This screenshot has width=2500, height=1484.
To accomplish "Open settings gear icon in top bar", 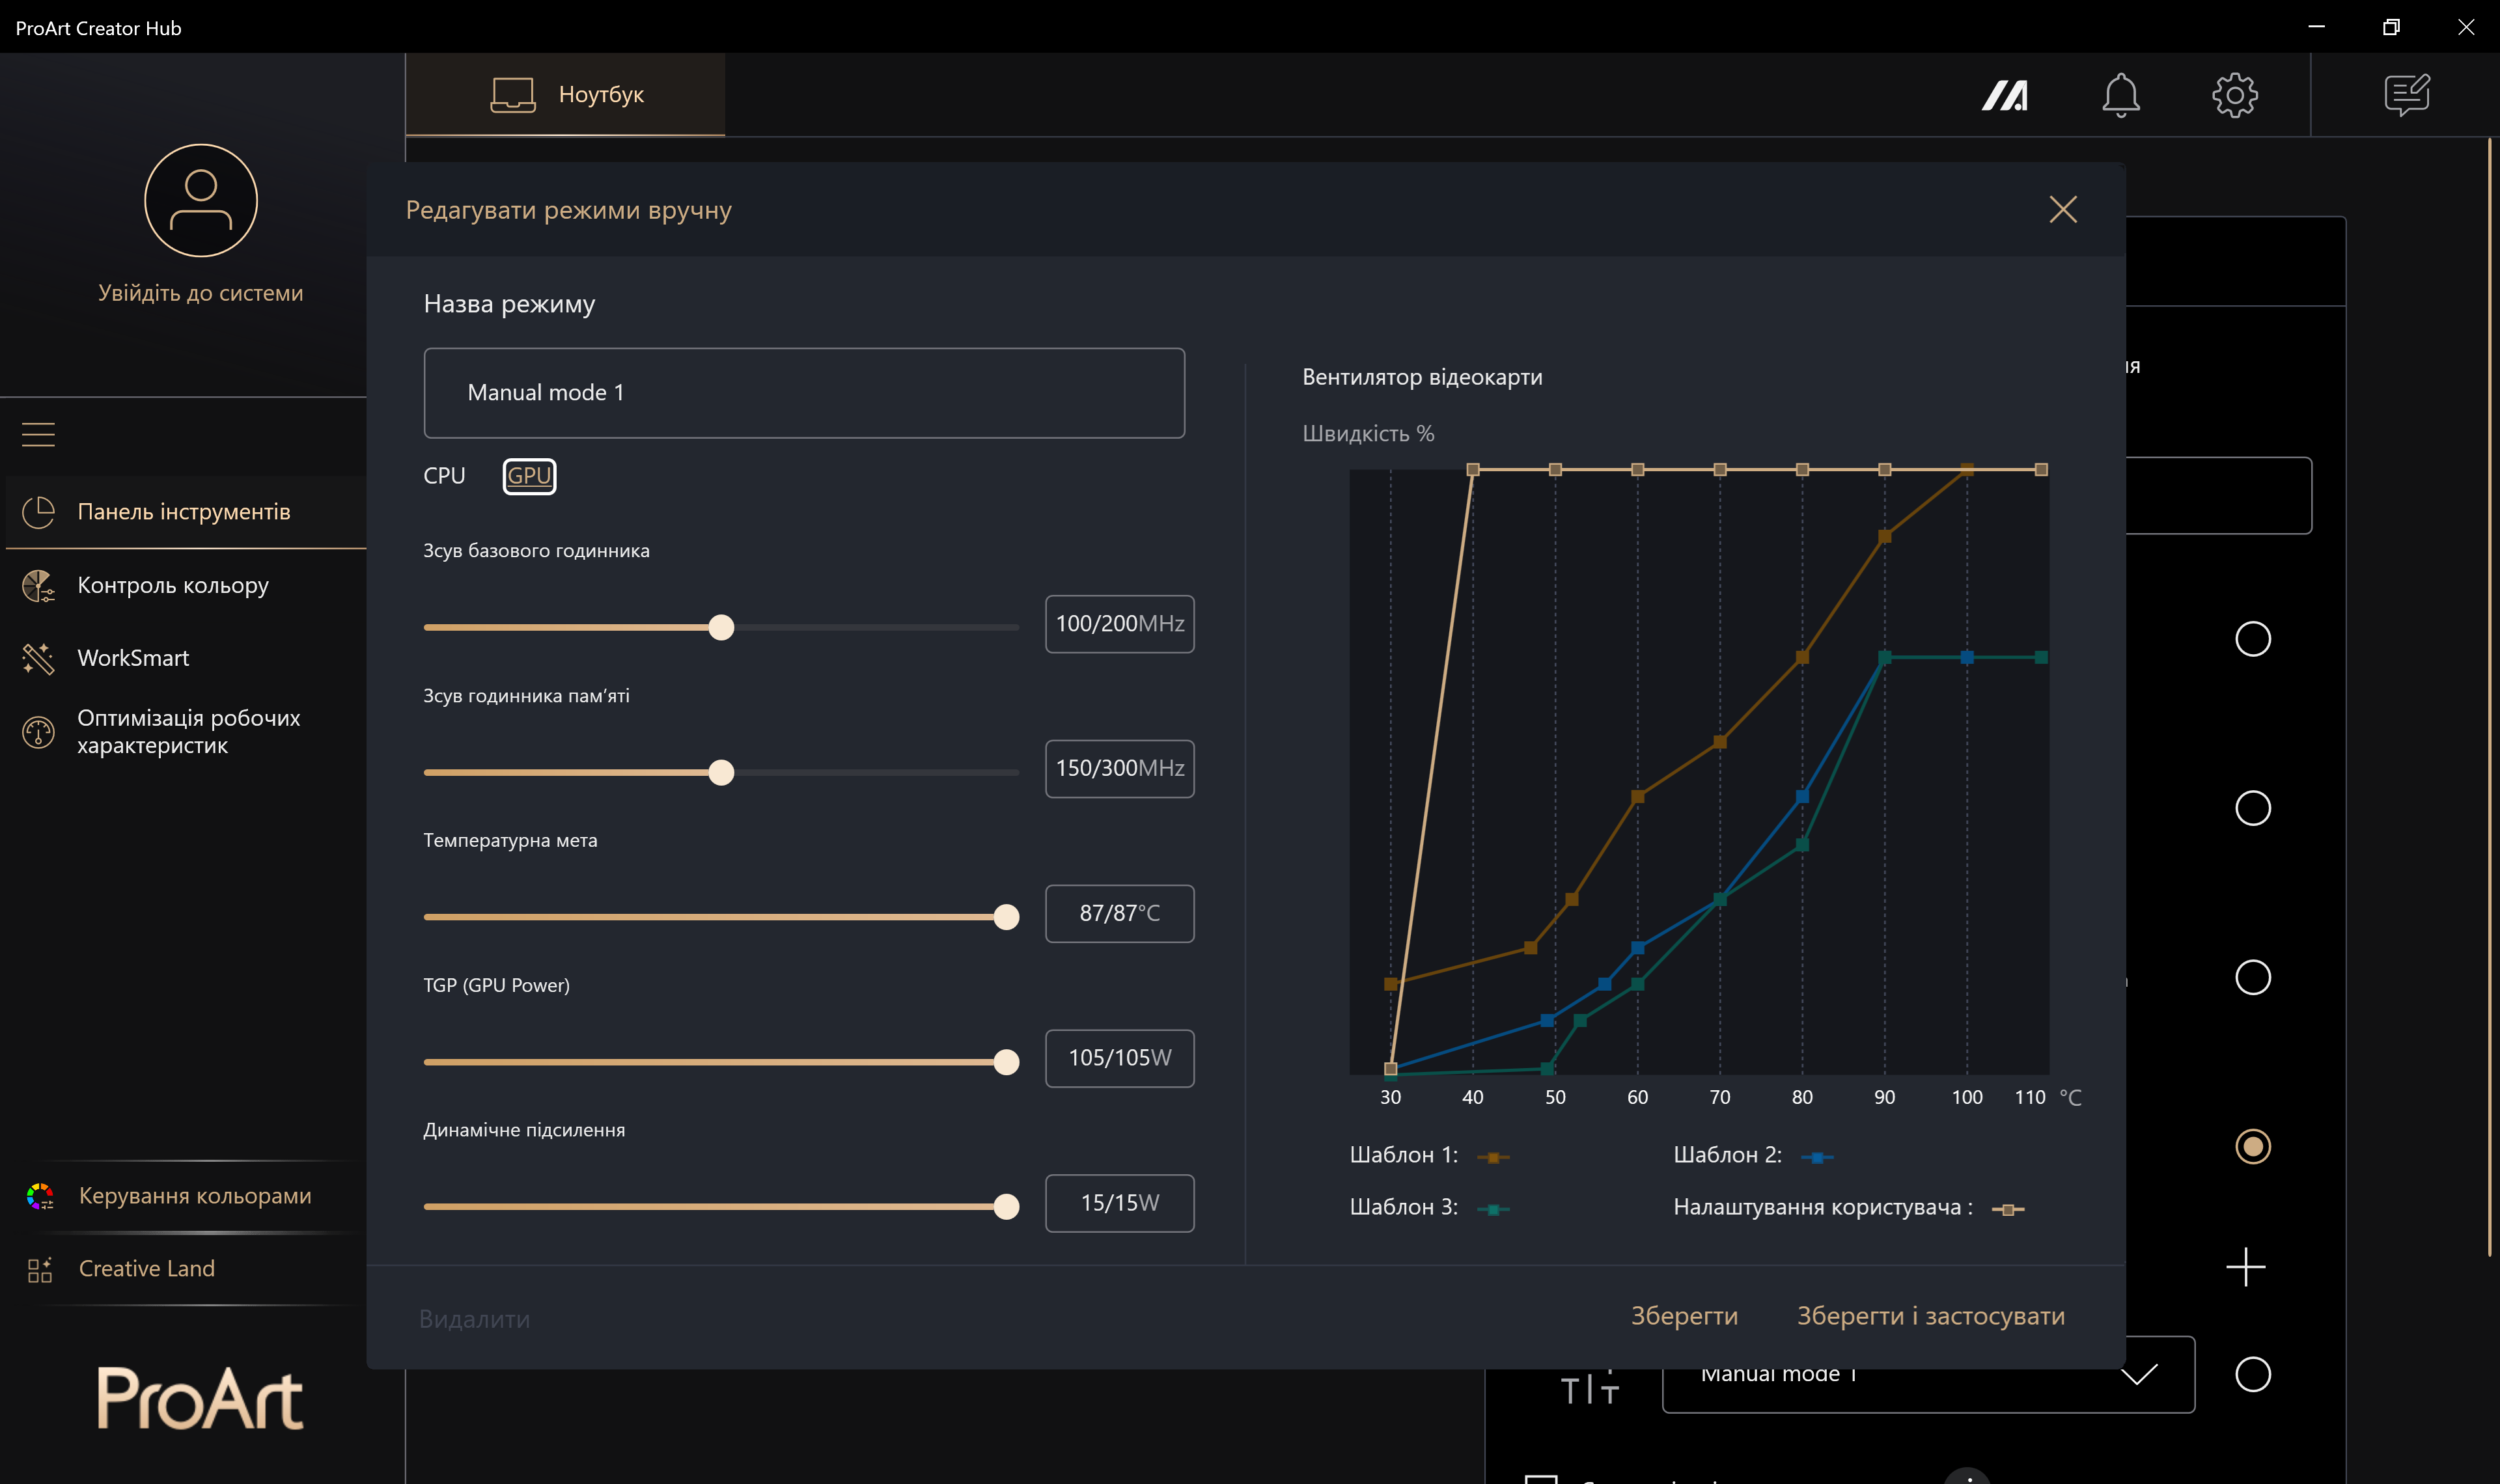I will click(x=2234, y=95).
